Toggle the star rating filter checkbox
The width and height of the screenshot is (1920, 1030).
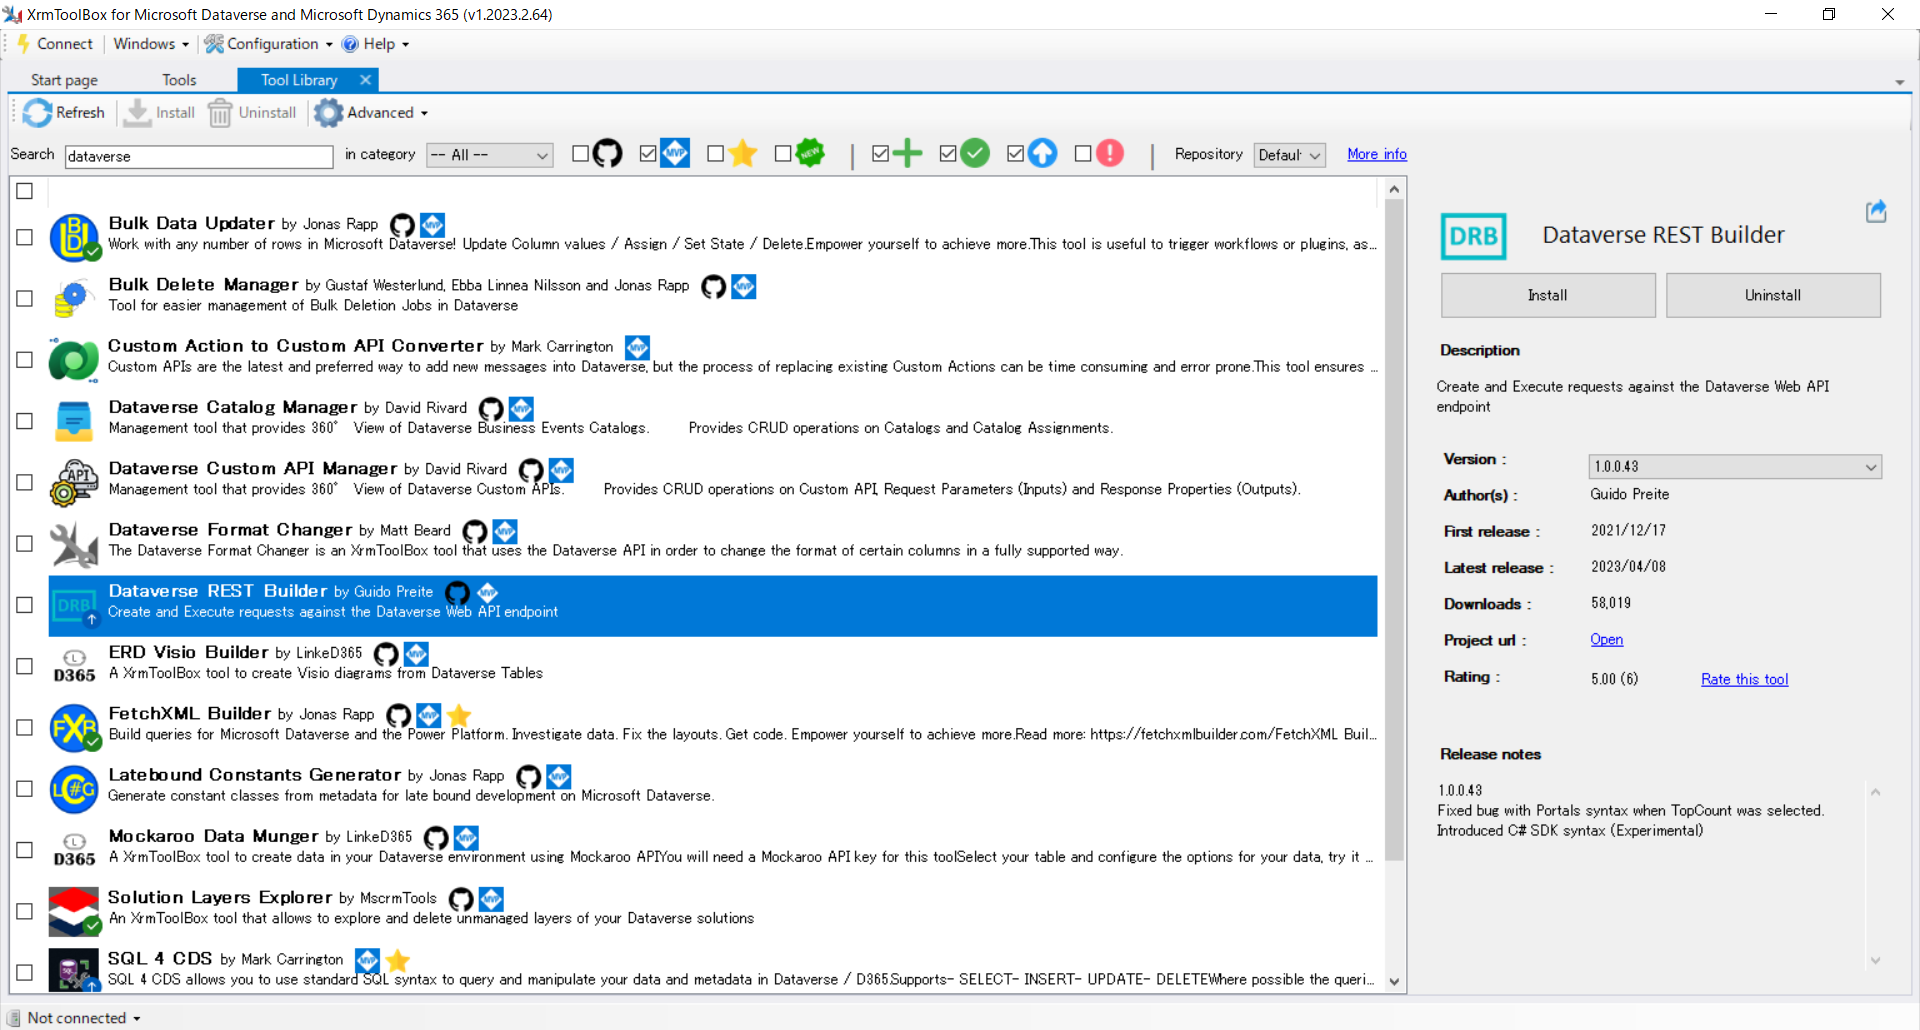click(715, 154)
